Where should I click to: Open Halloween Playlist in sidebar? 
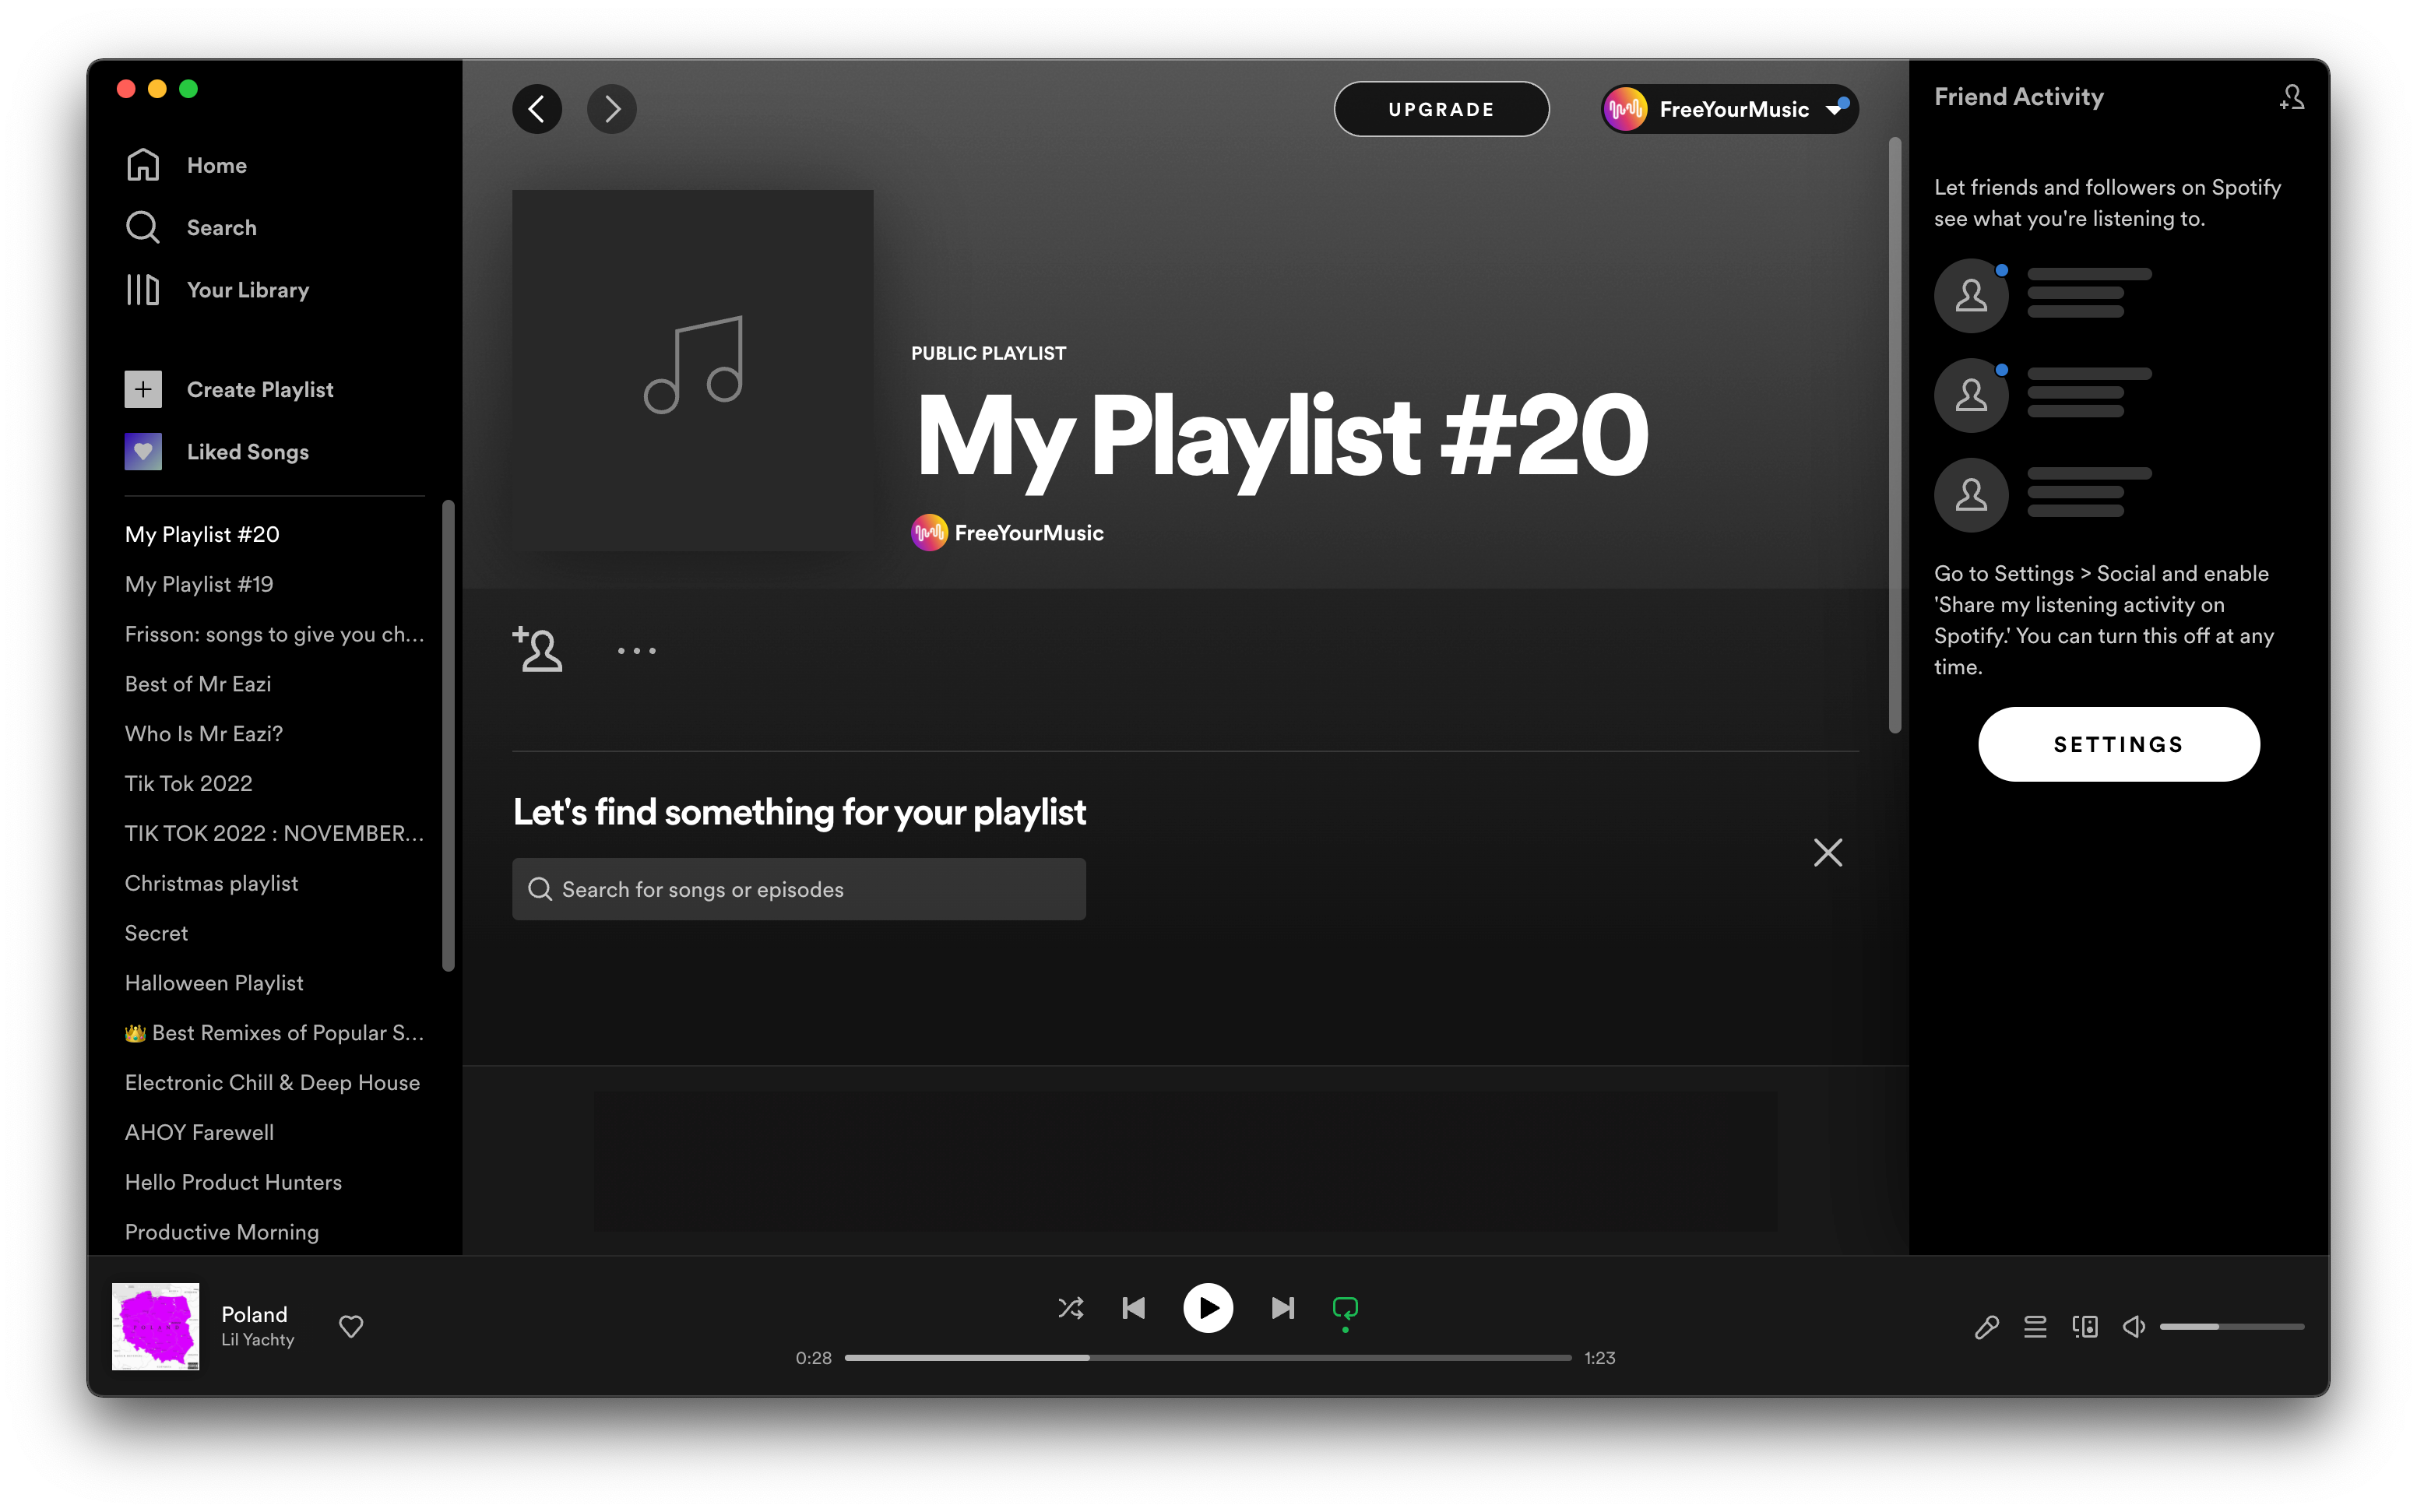tap(214, 983)
